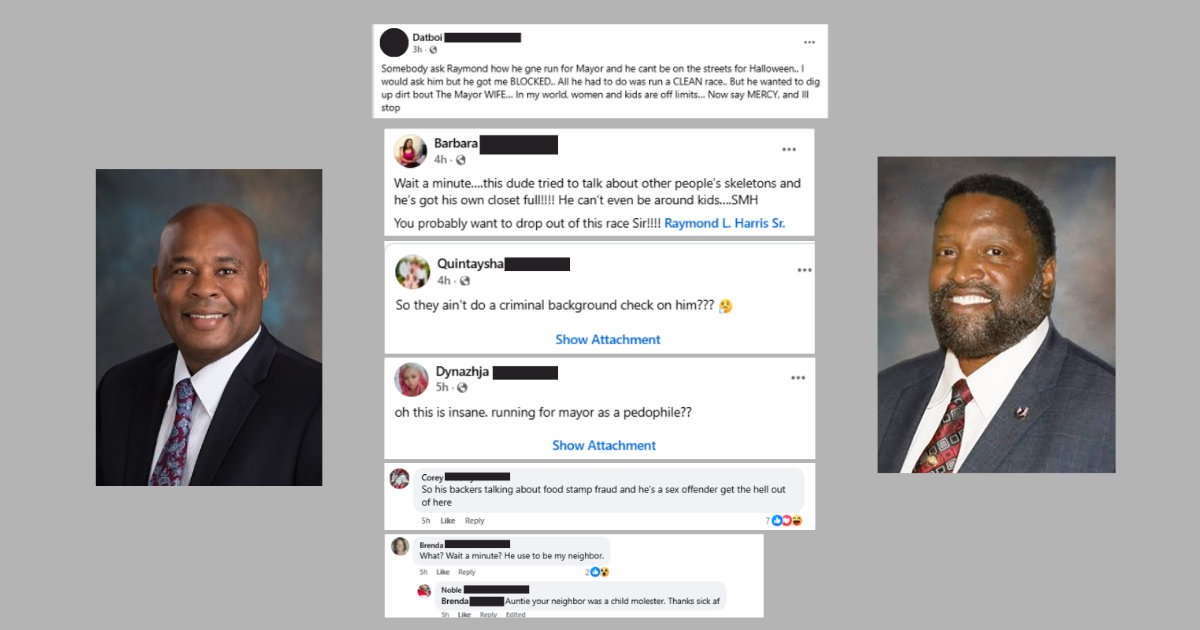Open the three-dot menu on Quintaysha's post
Viewport: 1200px width, 630px height.
[804, 270]
